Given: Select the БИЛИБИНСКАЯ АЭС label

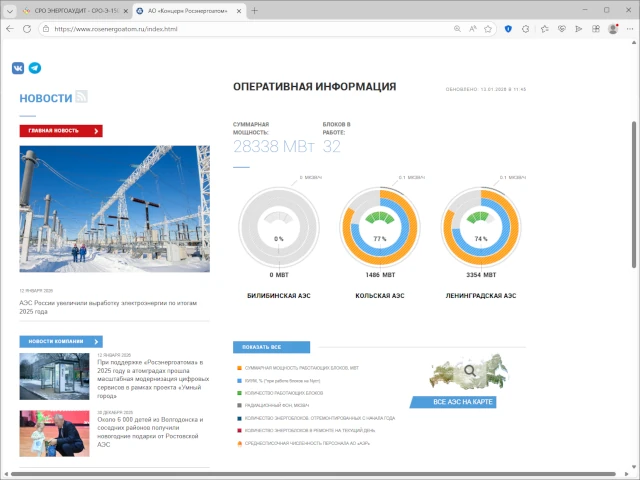Looking at the screenshot, I should coord(279,296).
